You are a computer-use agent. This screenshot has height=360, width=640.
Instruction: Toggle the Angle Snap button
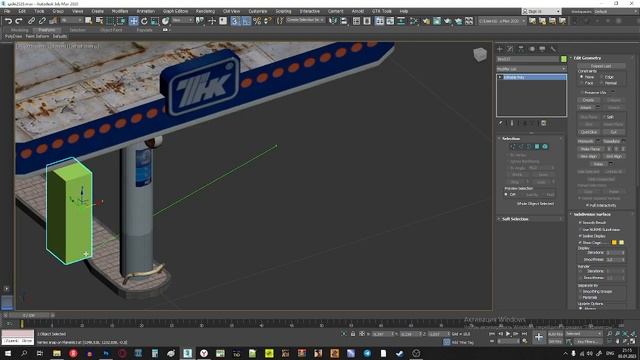point(246,21)
